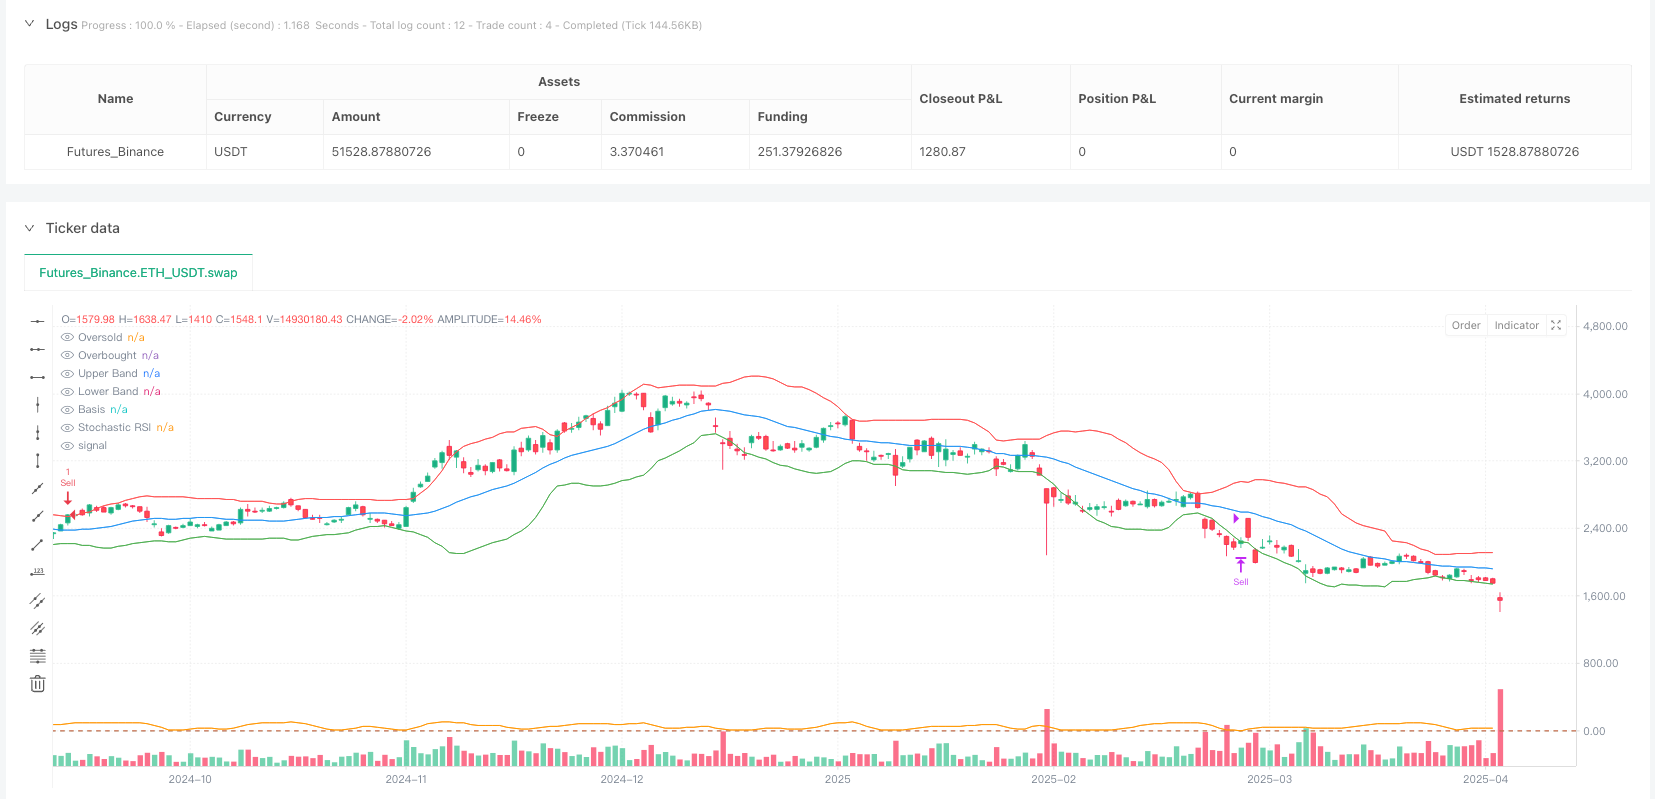Hide the Upper Band line

point(68,374)
